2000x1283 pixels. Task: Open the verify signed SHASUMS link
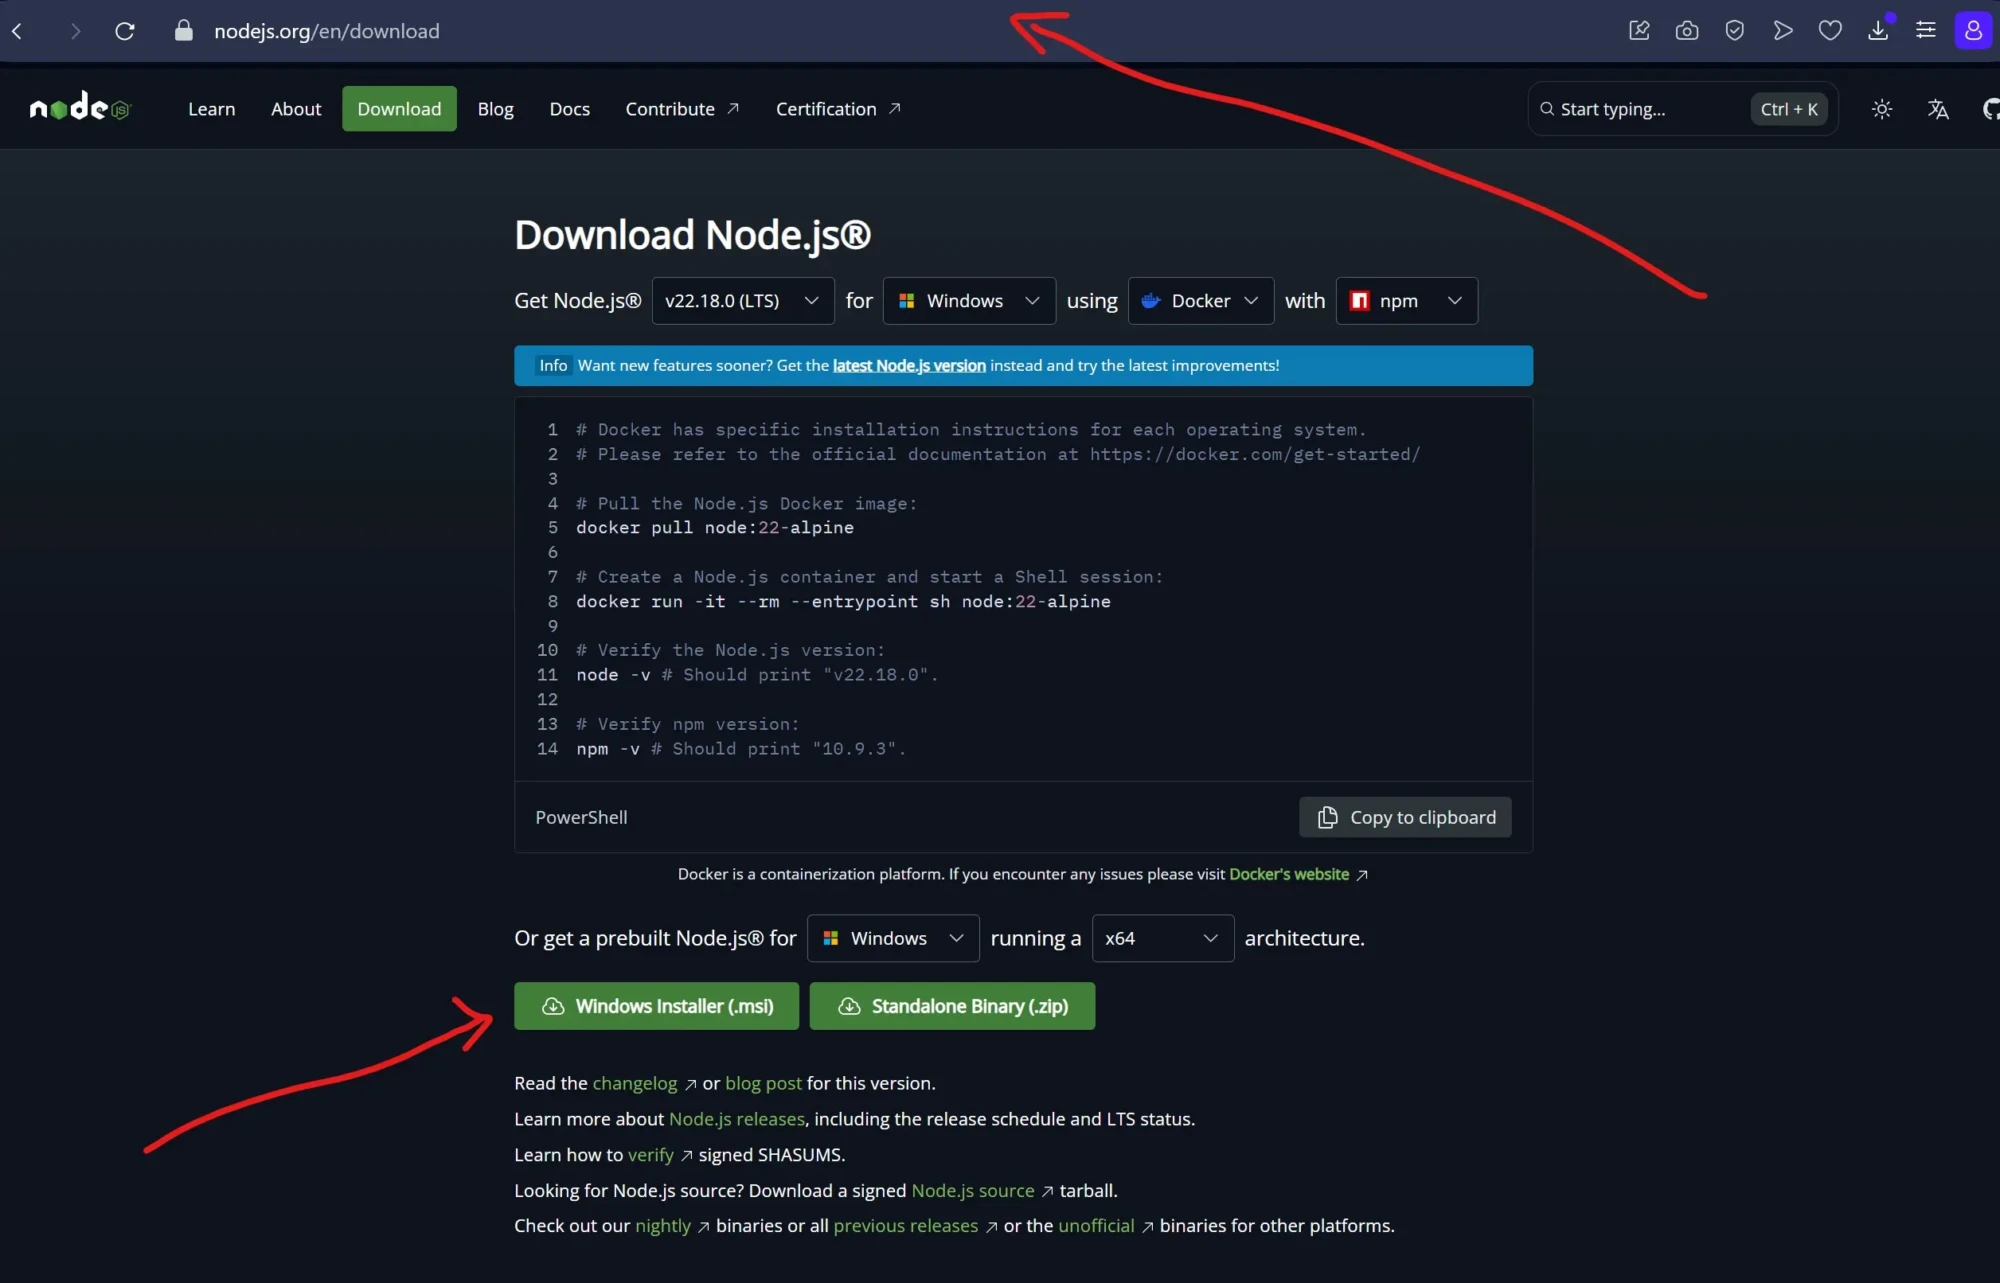651,1155
